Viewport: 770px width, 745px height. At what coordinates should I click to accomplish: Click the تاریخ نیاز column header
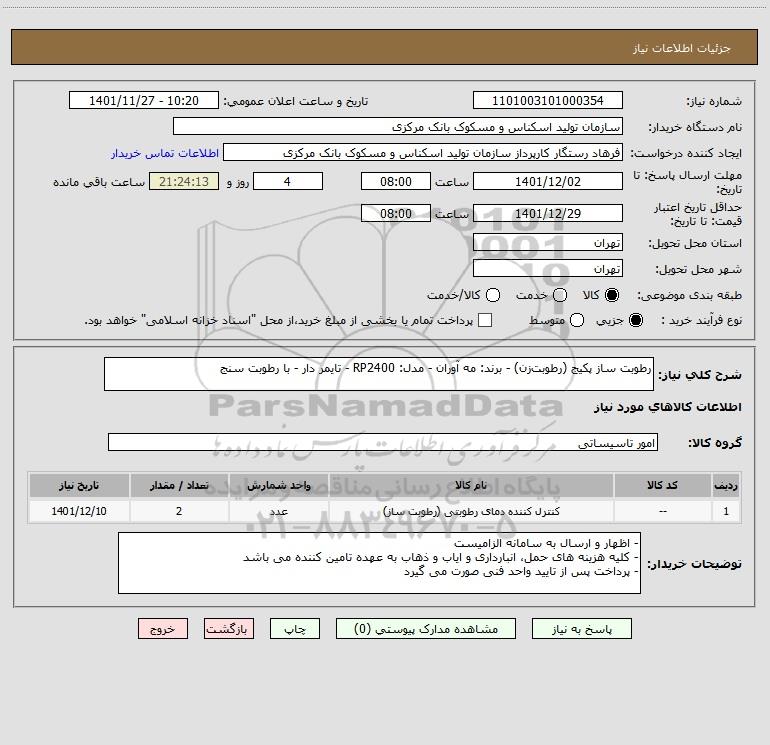[x=79, y=485]
